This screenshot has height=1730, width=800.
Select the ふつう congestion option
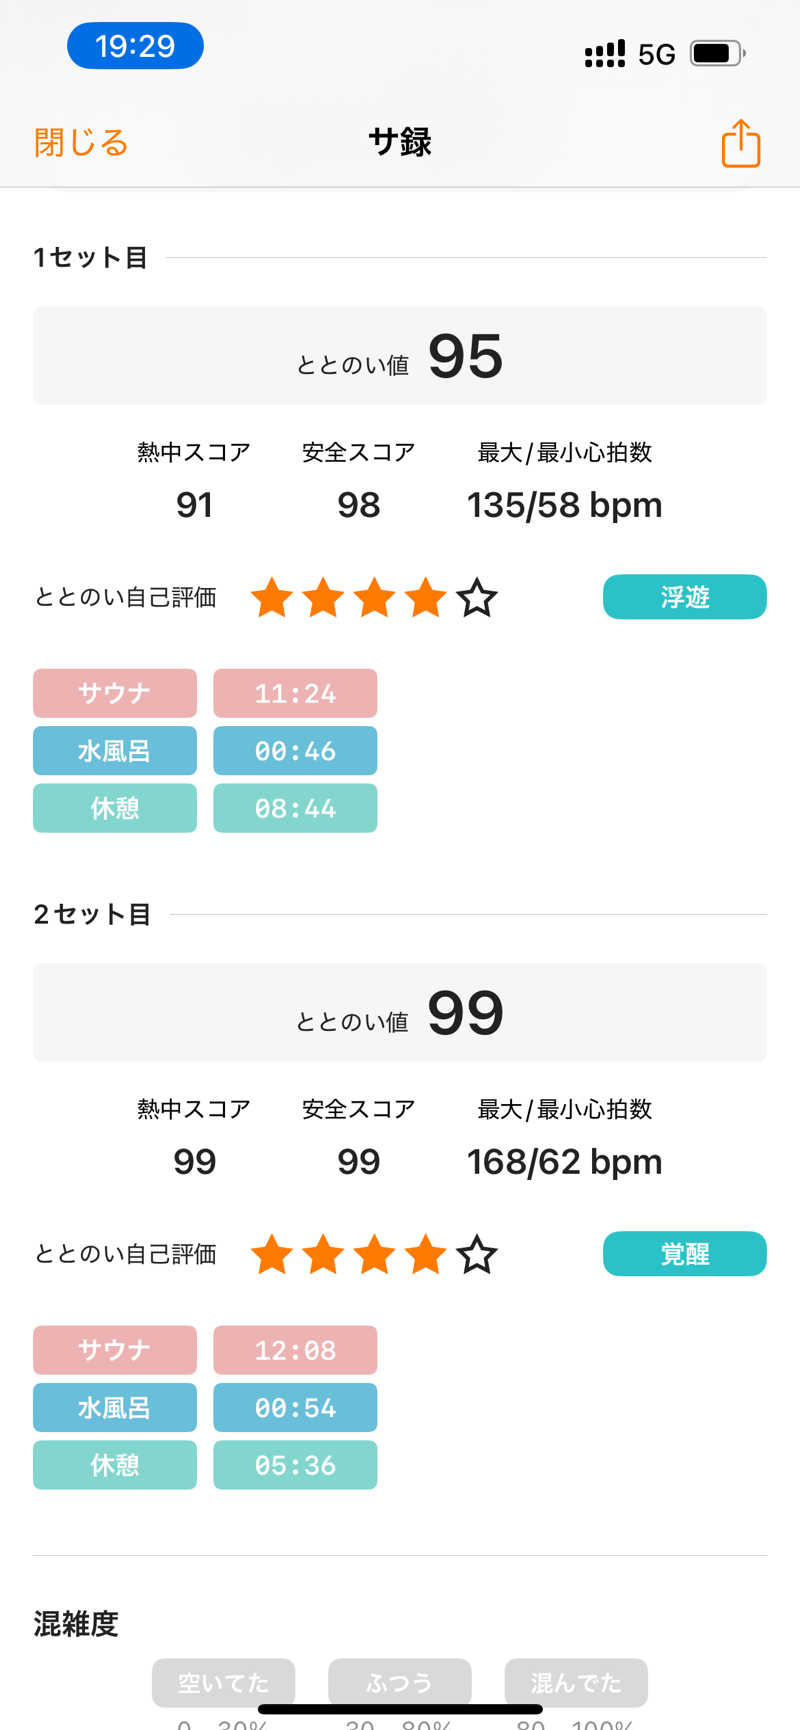[399, 1682]
